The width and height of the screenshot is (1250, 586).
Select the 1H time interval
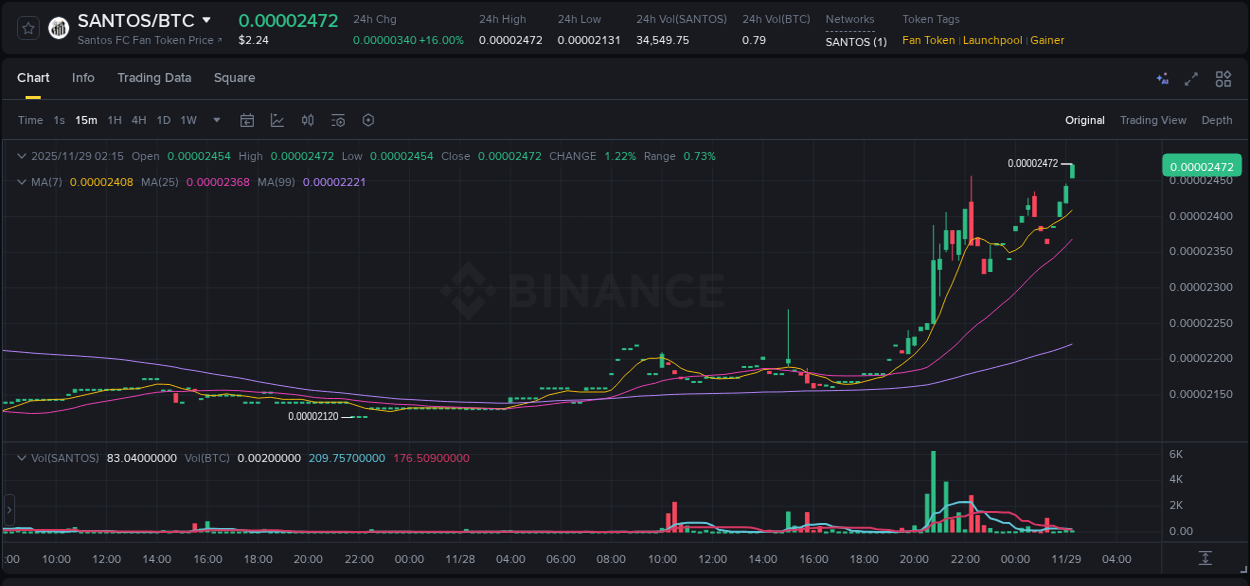pyautogui.click(x=114, y=120)
